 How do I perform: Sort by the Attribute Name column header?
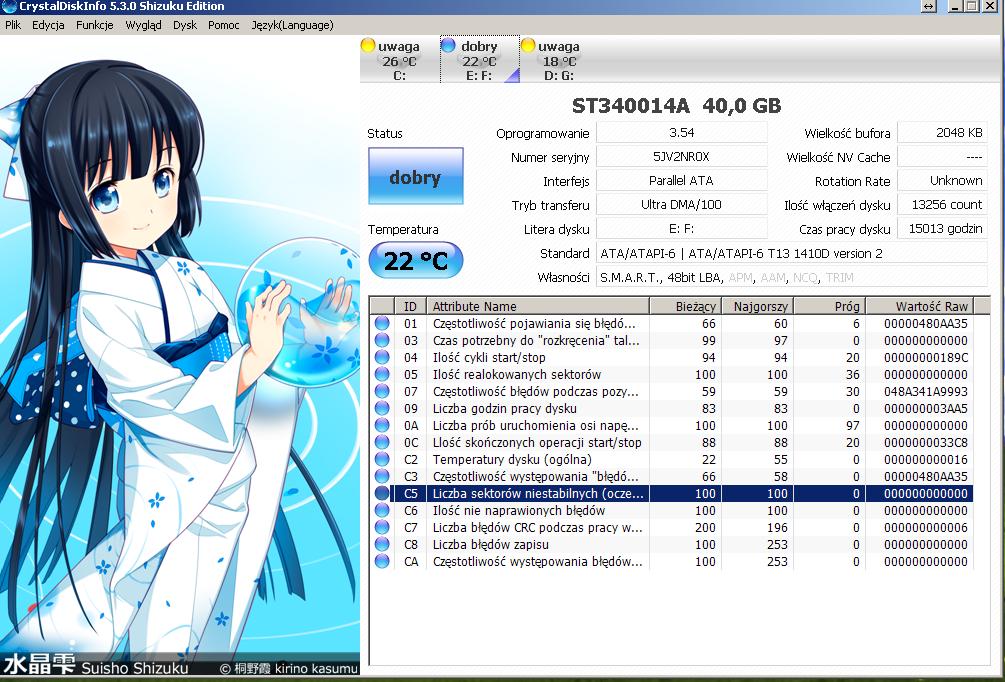click(538, 306)
